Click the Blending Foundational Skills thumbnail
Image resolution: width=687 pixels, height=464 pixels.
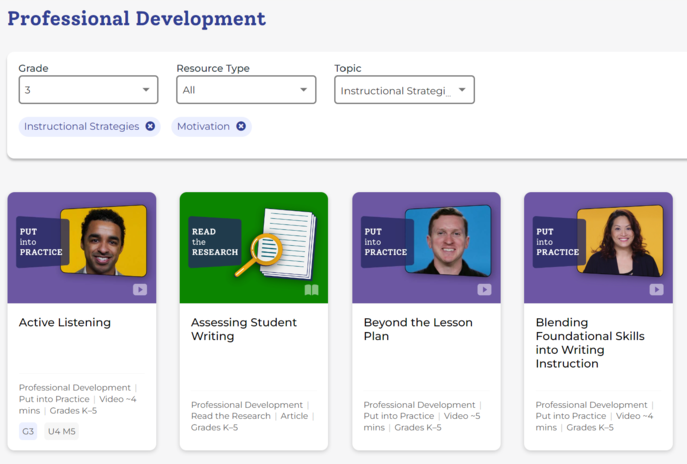coord(598,245)
